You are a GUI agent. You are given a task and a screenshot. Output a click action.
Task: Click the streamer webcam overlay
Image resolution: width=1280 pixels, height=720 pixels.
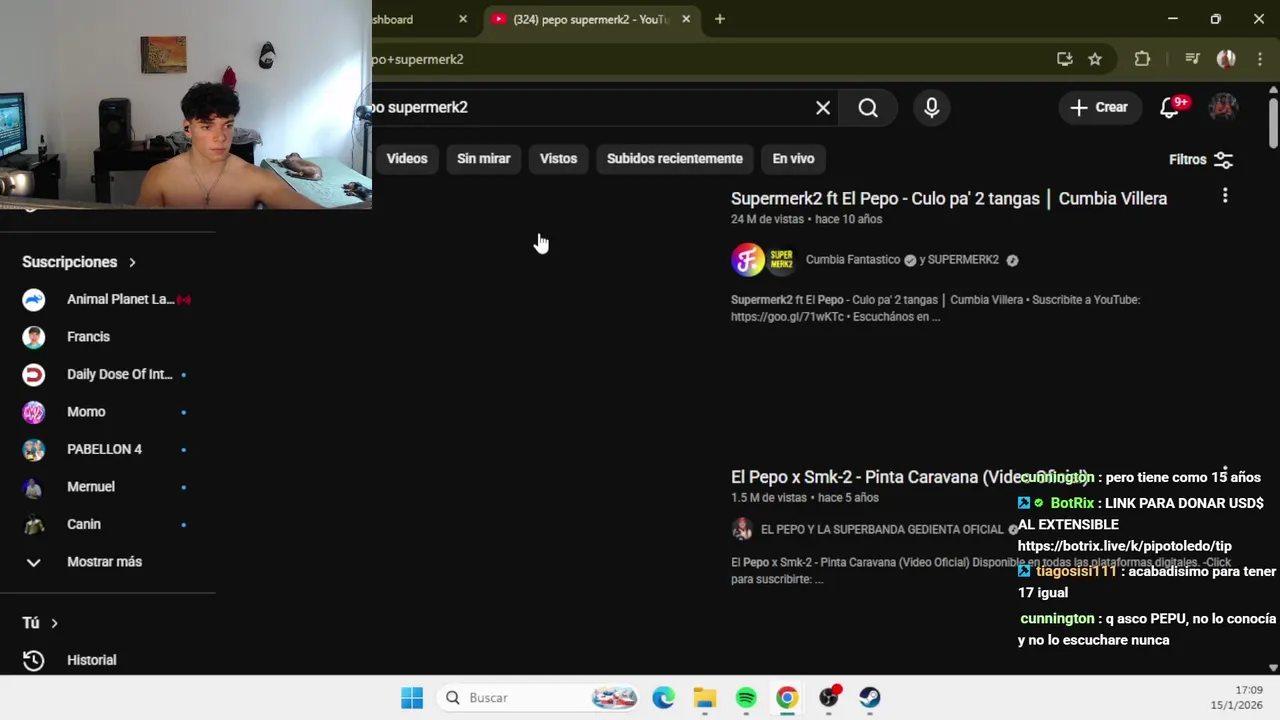click(186, 104)
